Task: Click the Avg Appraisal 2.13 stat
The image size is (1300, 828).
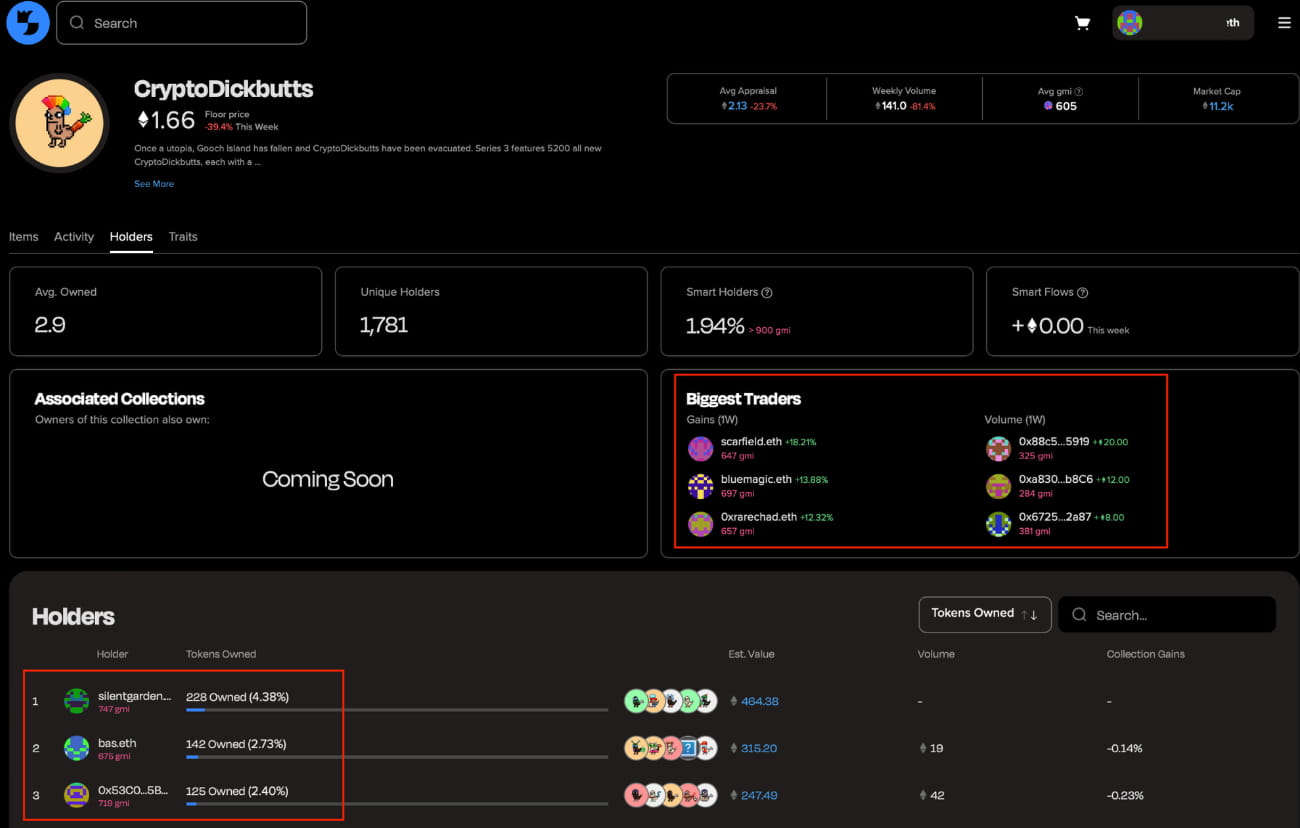Action: 748,99
